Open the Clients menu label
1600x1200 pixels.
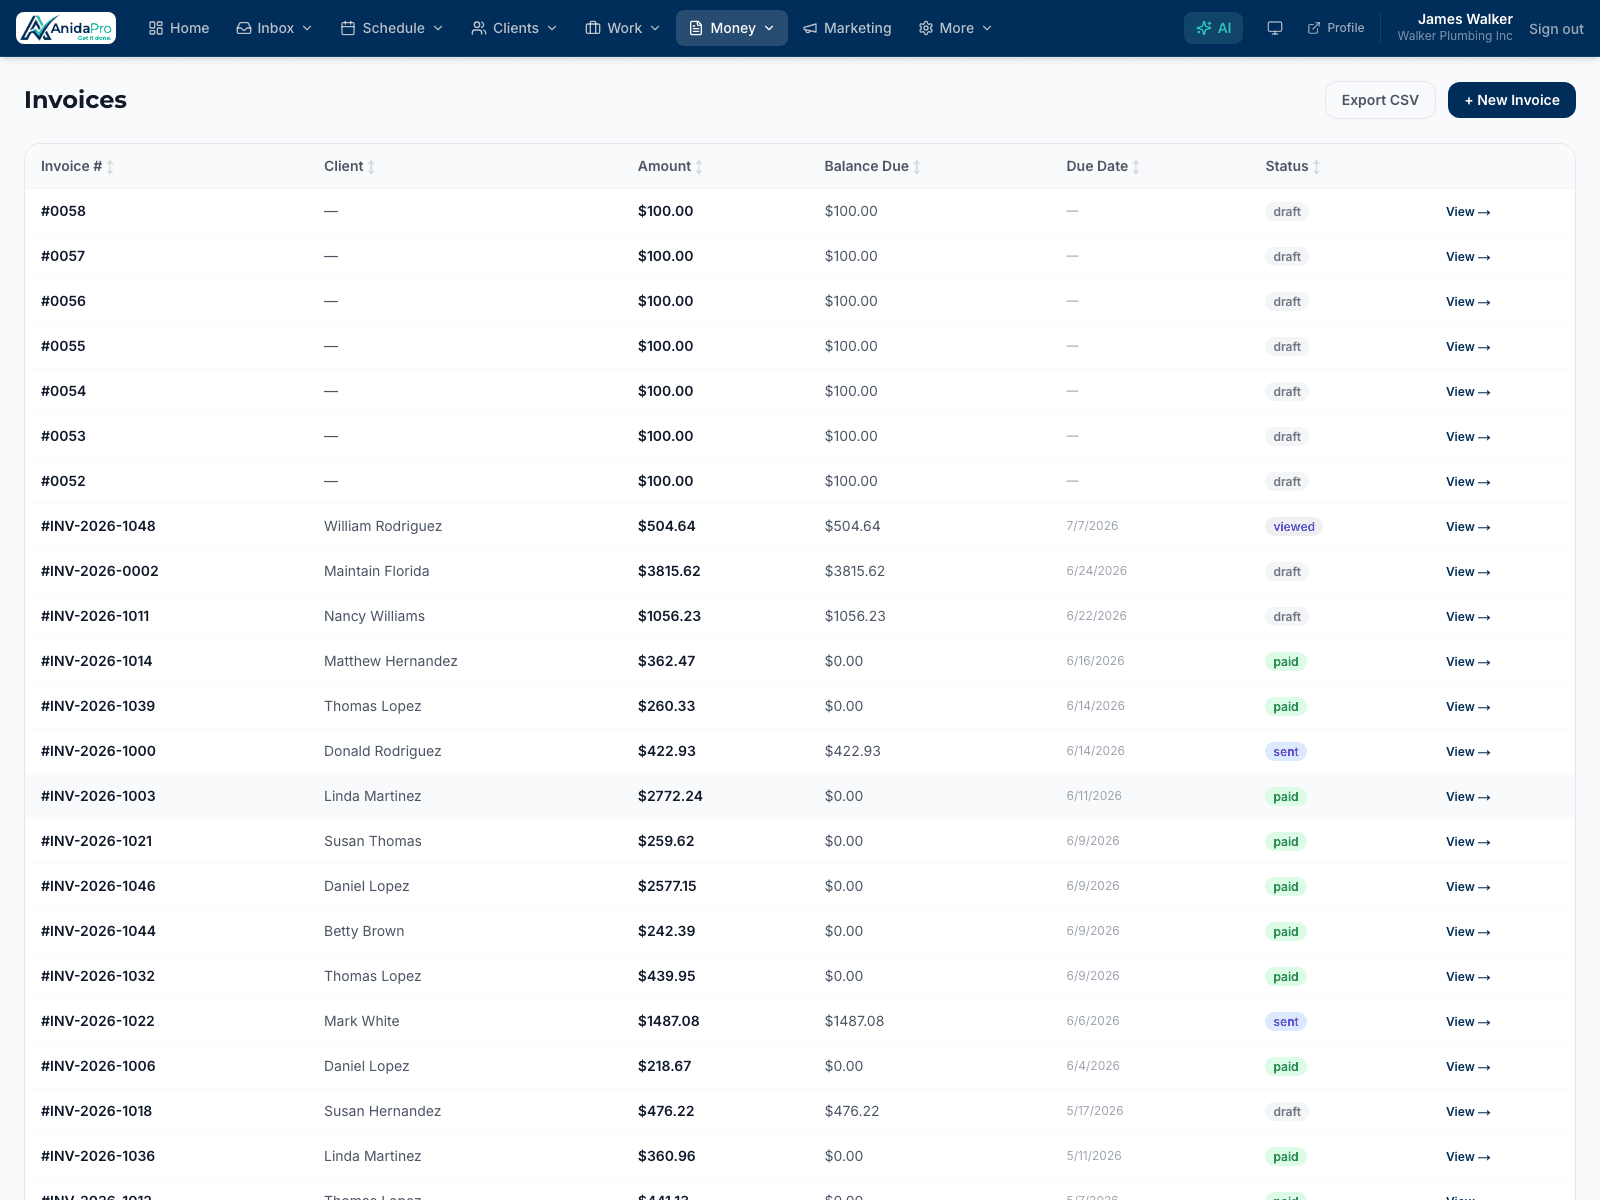click(x=516, y=28)
